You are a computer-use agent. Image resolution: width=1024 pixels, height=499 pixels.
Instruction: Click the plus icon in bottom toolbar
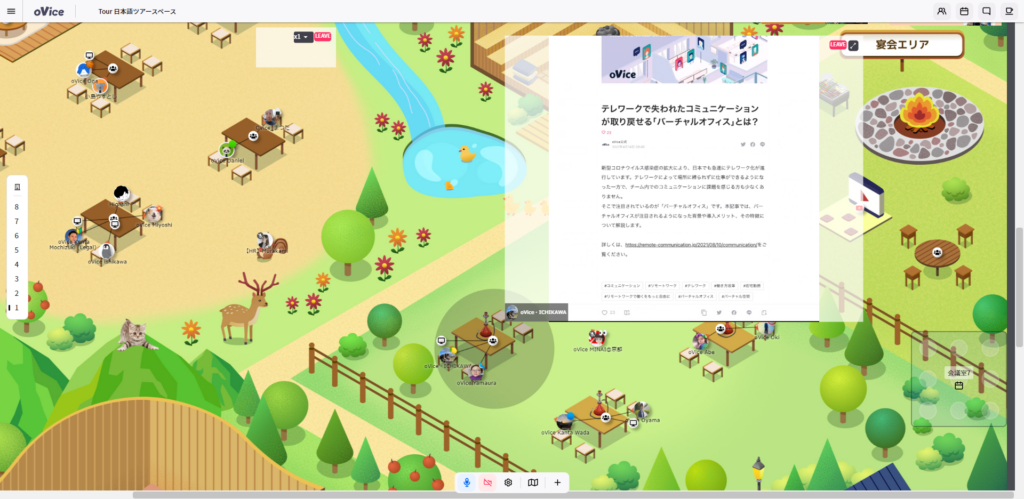[x=557, y=483]
